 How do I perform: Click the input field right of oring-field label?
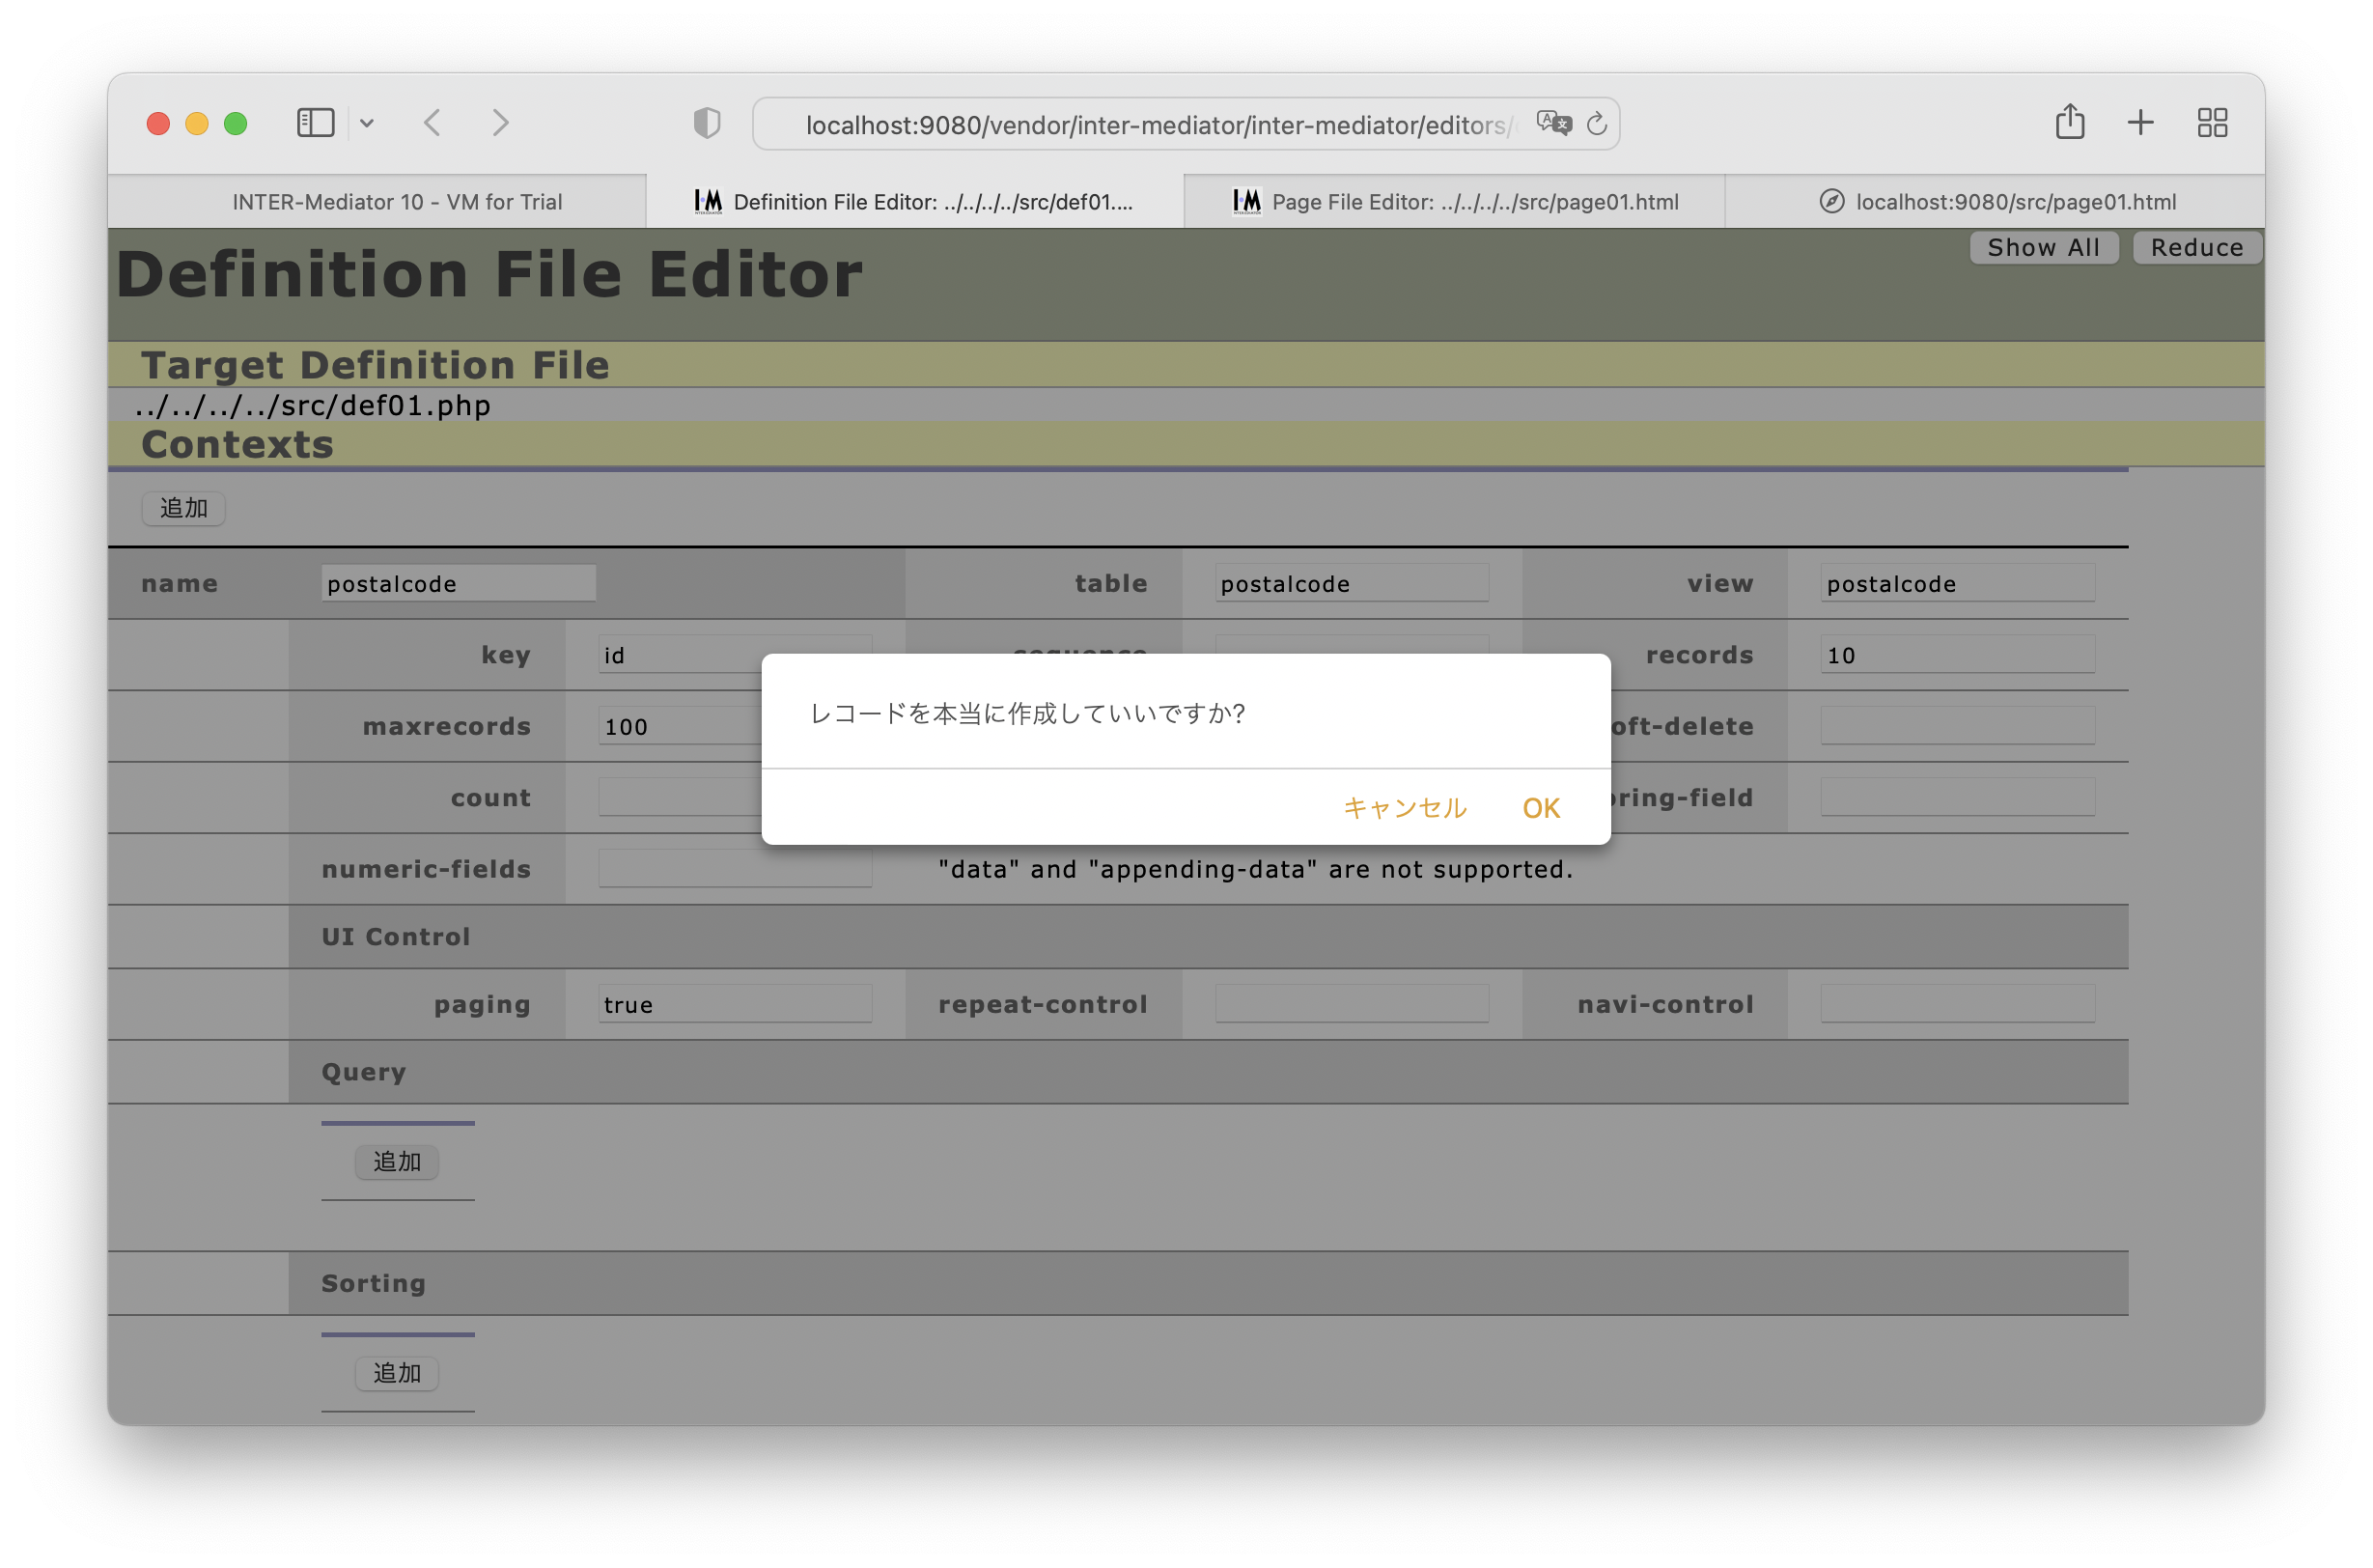(x=1958, y=797)
